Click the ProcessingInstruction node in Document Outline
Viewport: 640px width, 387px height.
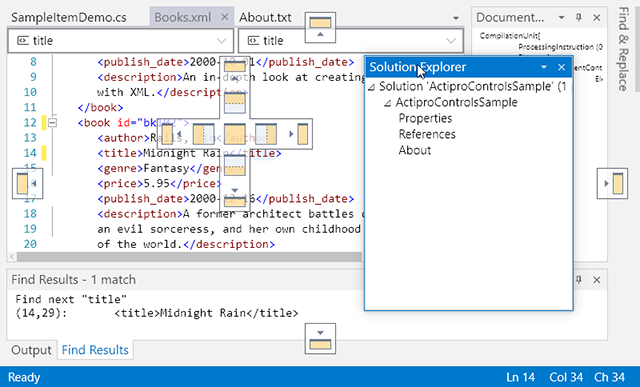[x=560, y=47]
